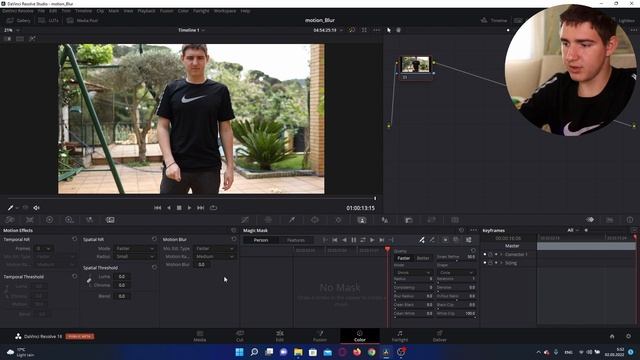Open Temporal NR Frames dropdown
Screen dimensions: 640x360
pyautogui.click(x=44, y=248)
